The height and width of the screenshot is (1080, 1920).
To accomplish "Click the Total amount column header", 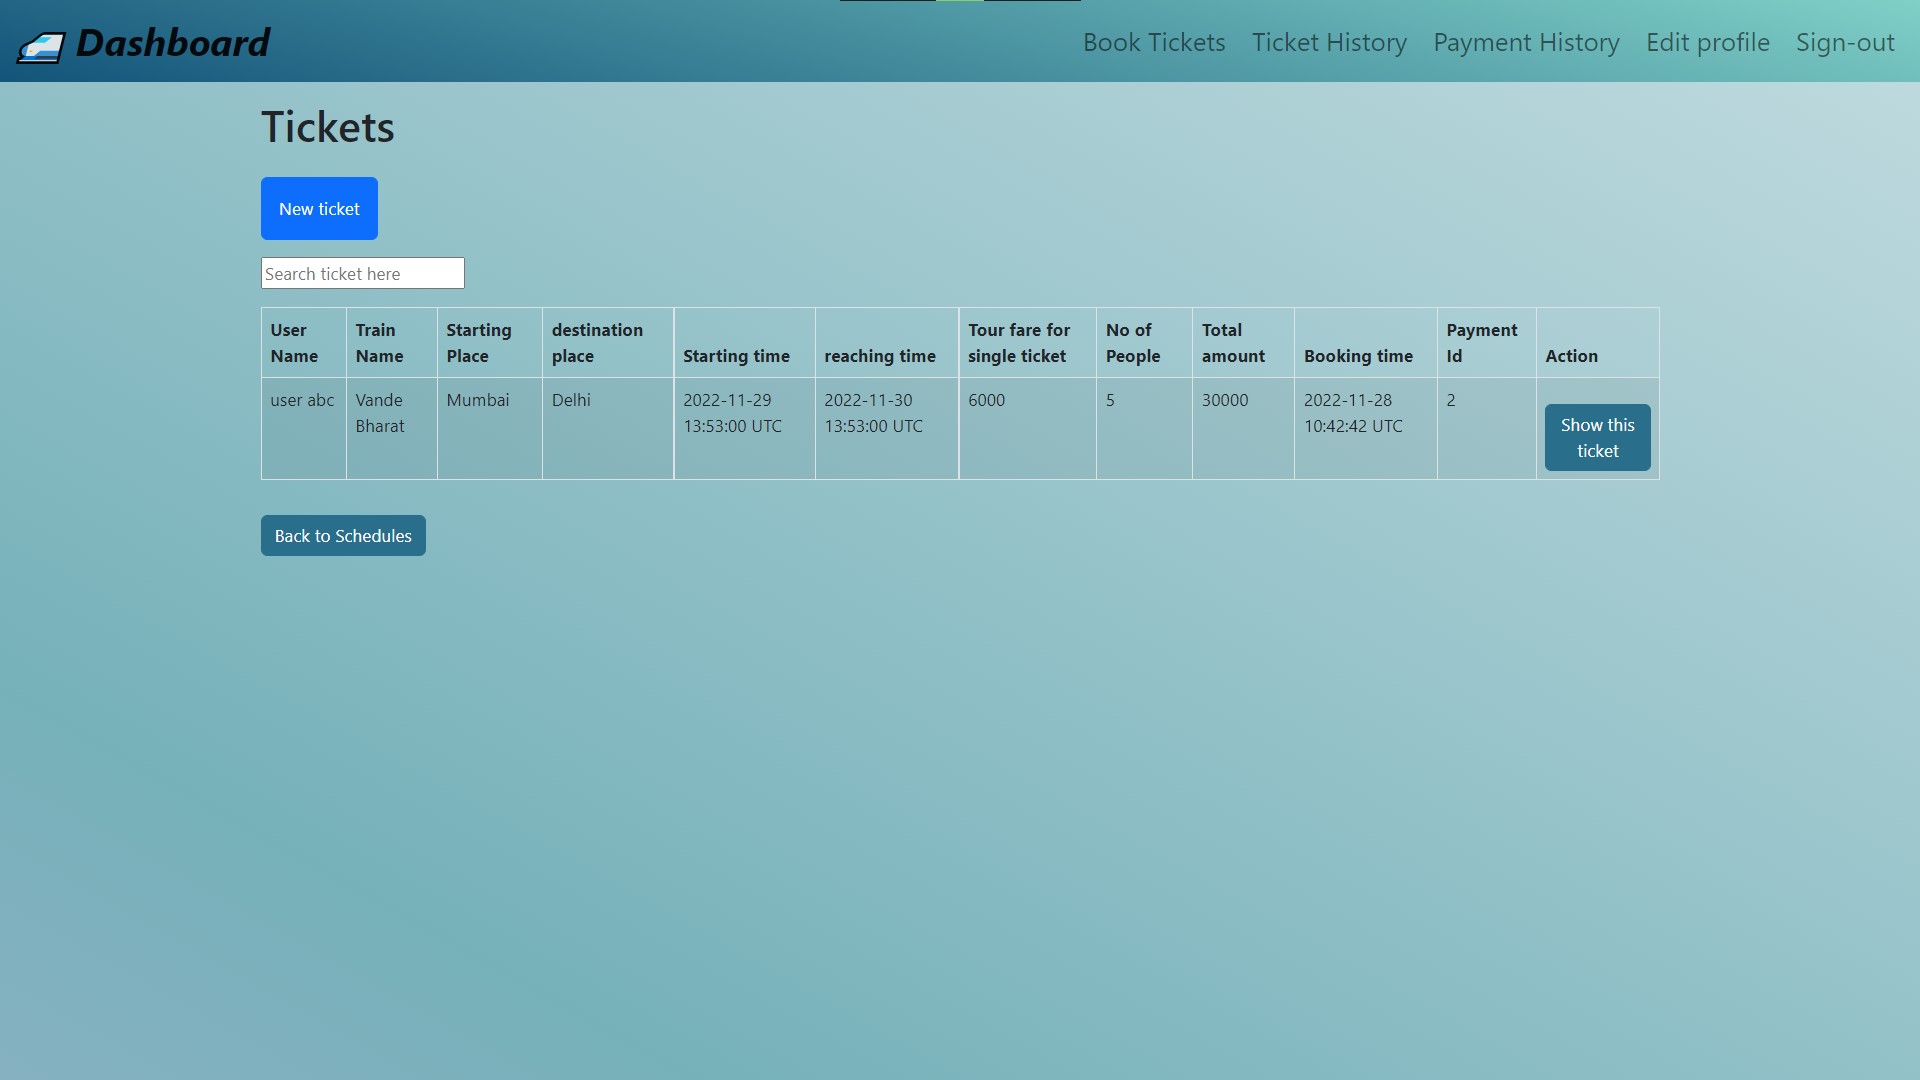I will (x=1233, y=342).
